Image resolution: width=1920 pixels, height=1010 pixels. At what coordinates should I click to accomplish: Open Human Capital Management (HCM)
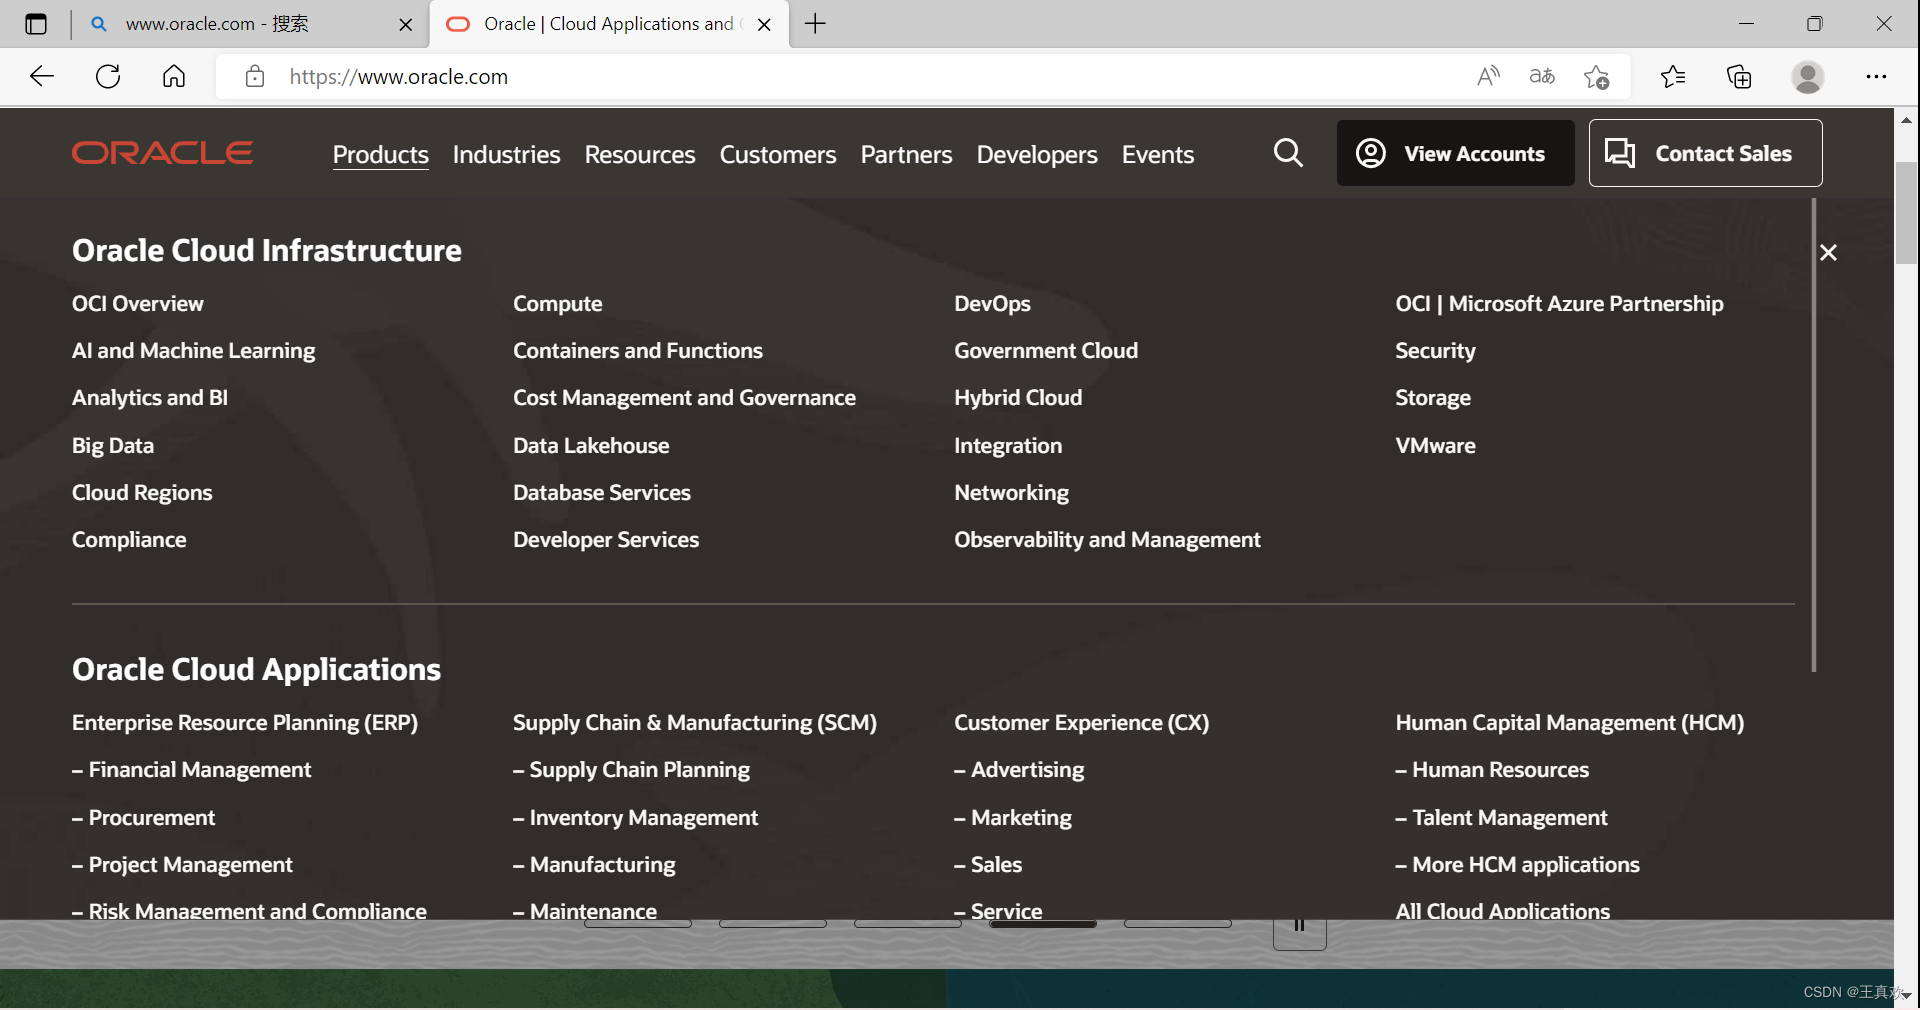pos(1569,723)
